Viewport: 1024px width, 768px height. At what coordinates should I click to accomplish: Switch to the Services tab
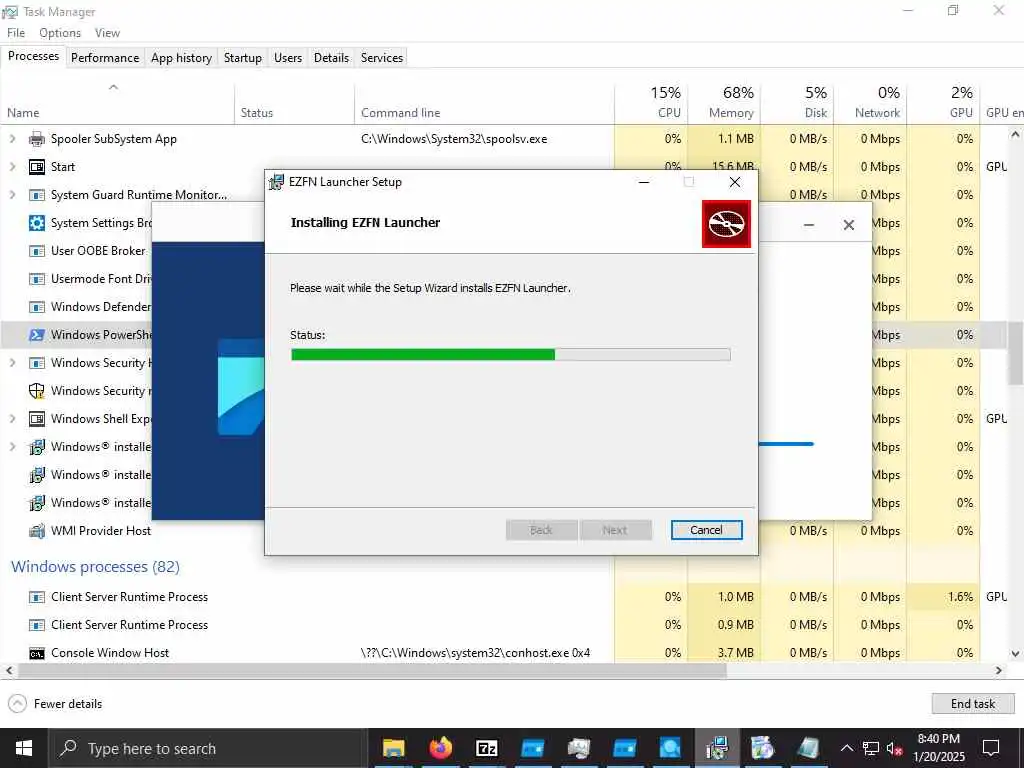(382, 57)
